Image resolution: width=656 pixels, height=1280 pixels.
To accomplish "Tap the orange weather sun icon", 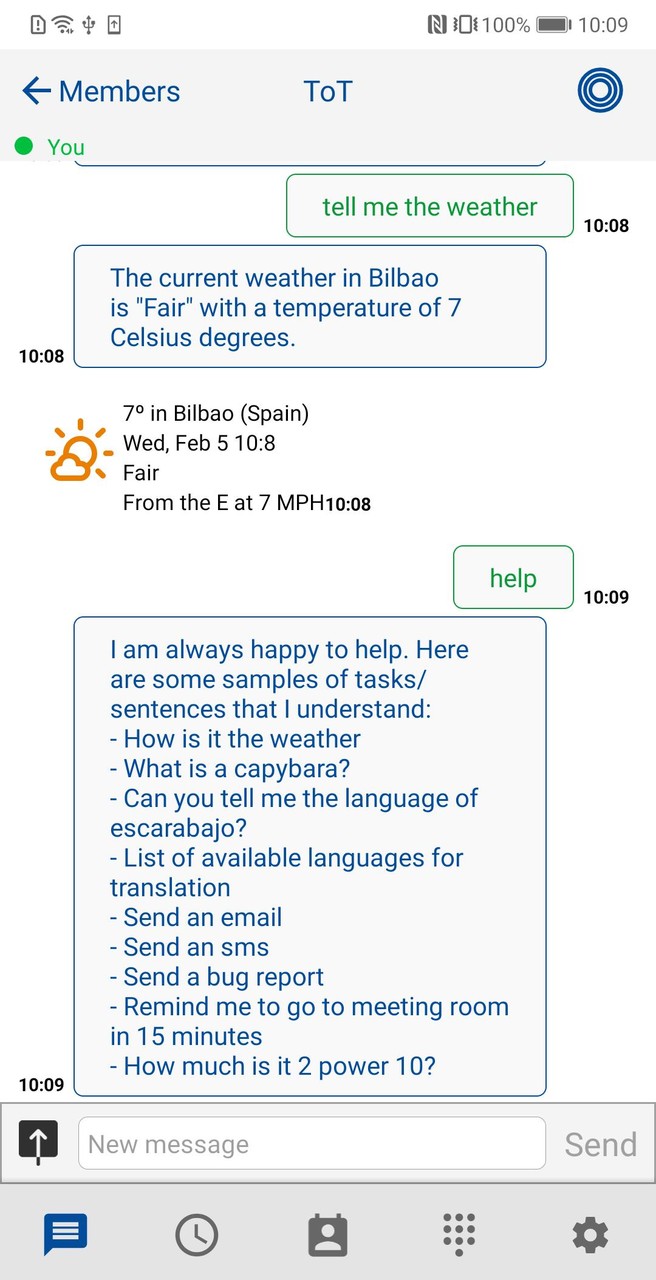I will tap(77, 452).
